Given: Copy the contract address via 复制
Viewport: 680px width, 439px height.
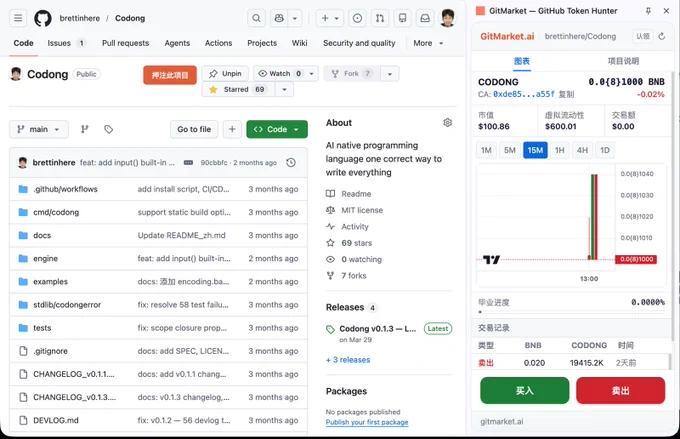Looking at the screenshot, I should tap(566, 94).
